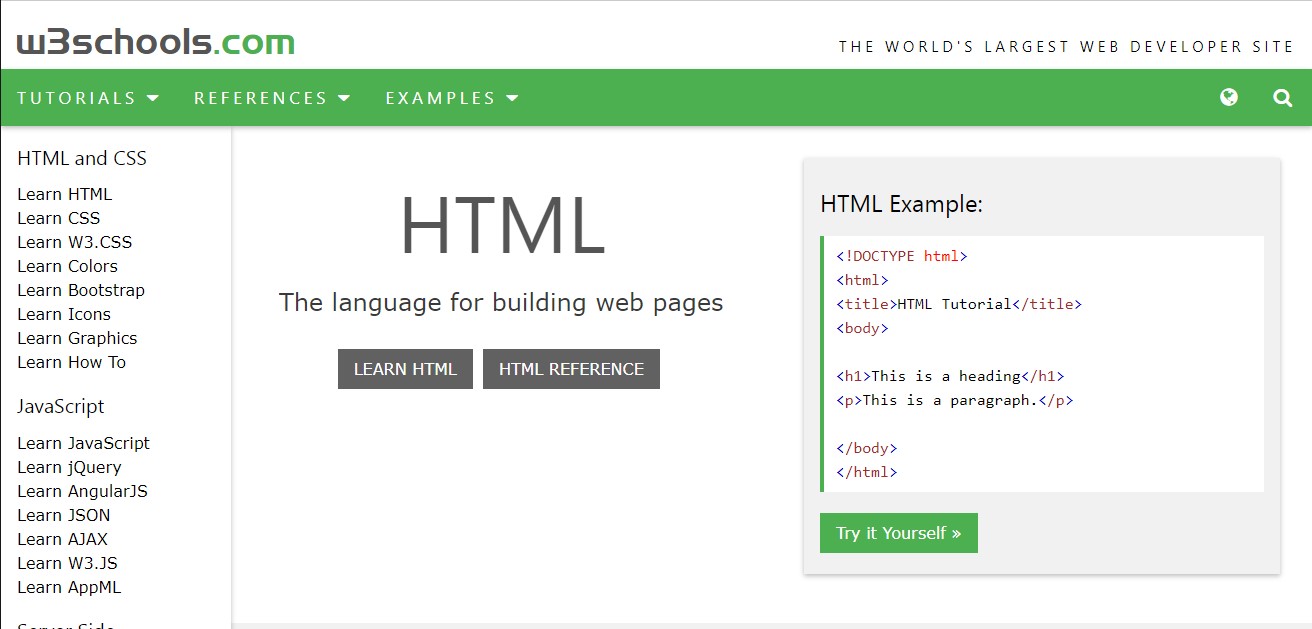
Task: Open Learn jQuery sidebar link
Action: pos(69,467)
